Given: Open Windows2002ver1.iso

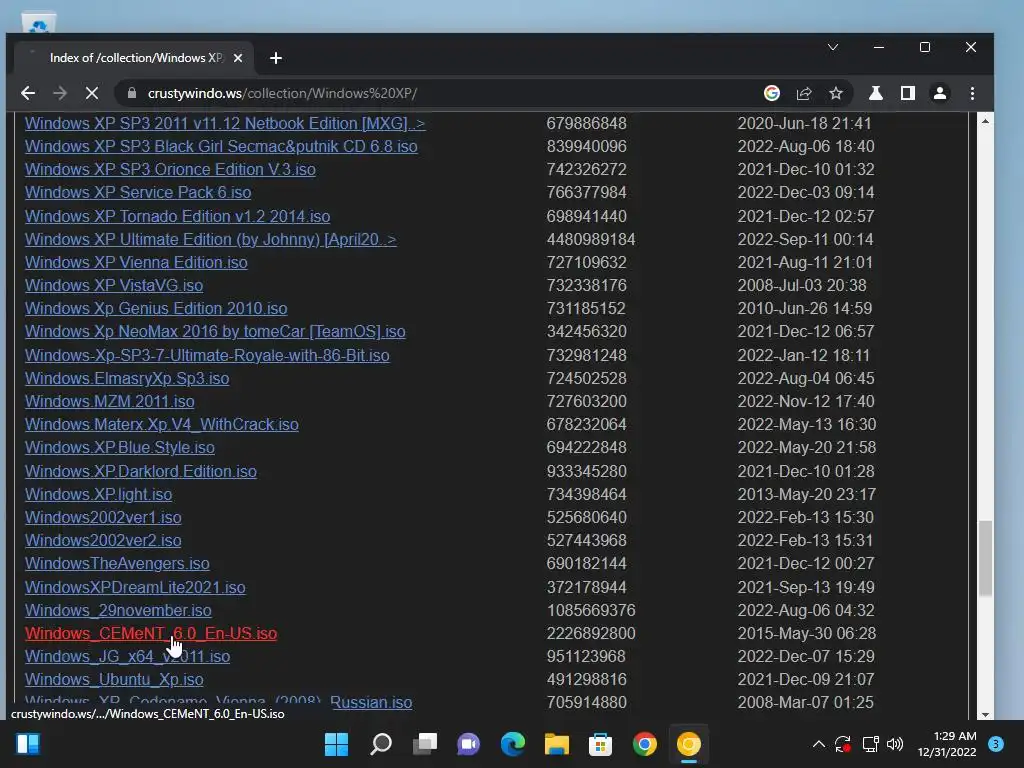Looking at the screenshot, I should pos(103,517).
